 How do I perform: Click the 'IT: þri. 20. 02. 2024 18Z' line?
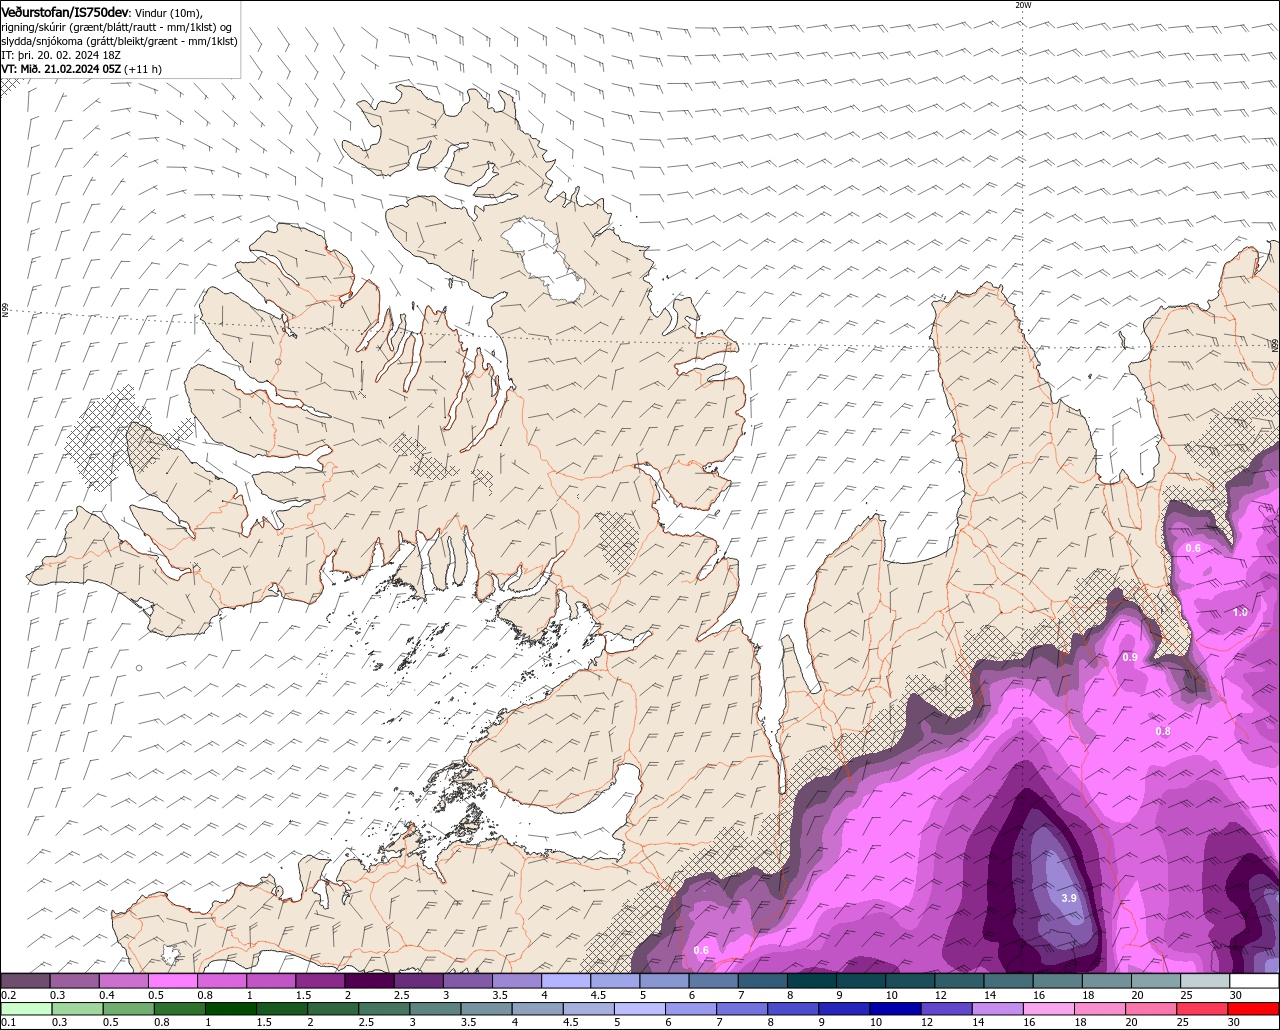click(61, 55)
